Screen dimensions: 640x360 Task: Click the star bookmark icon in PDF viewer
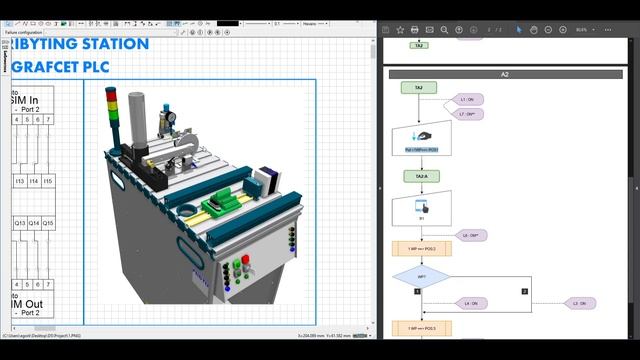coord(400,30)
